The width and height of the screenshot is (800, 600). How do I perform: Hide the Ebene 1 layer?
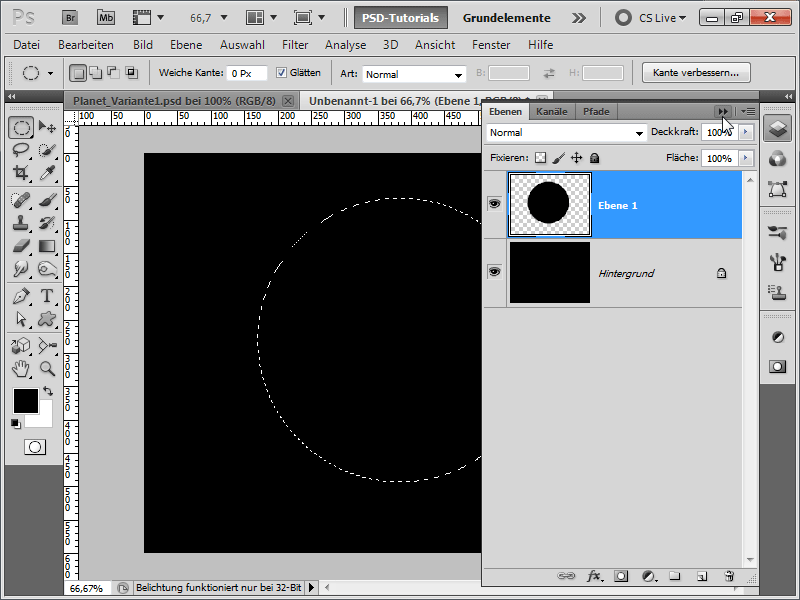tap(494, 204)
